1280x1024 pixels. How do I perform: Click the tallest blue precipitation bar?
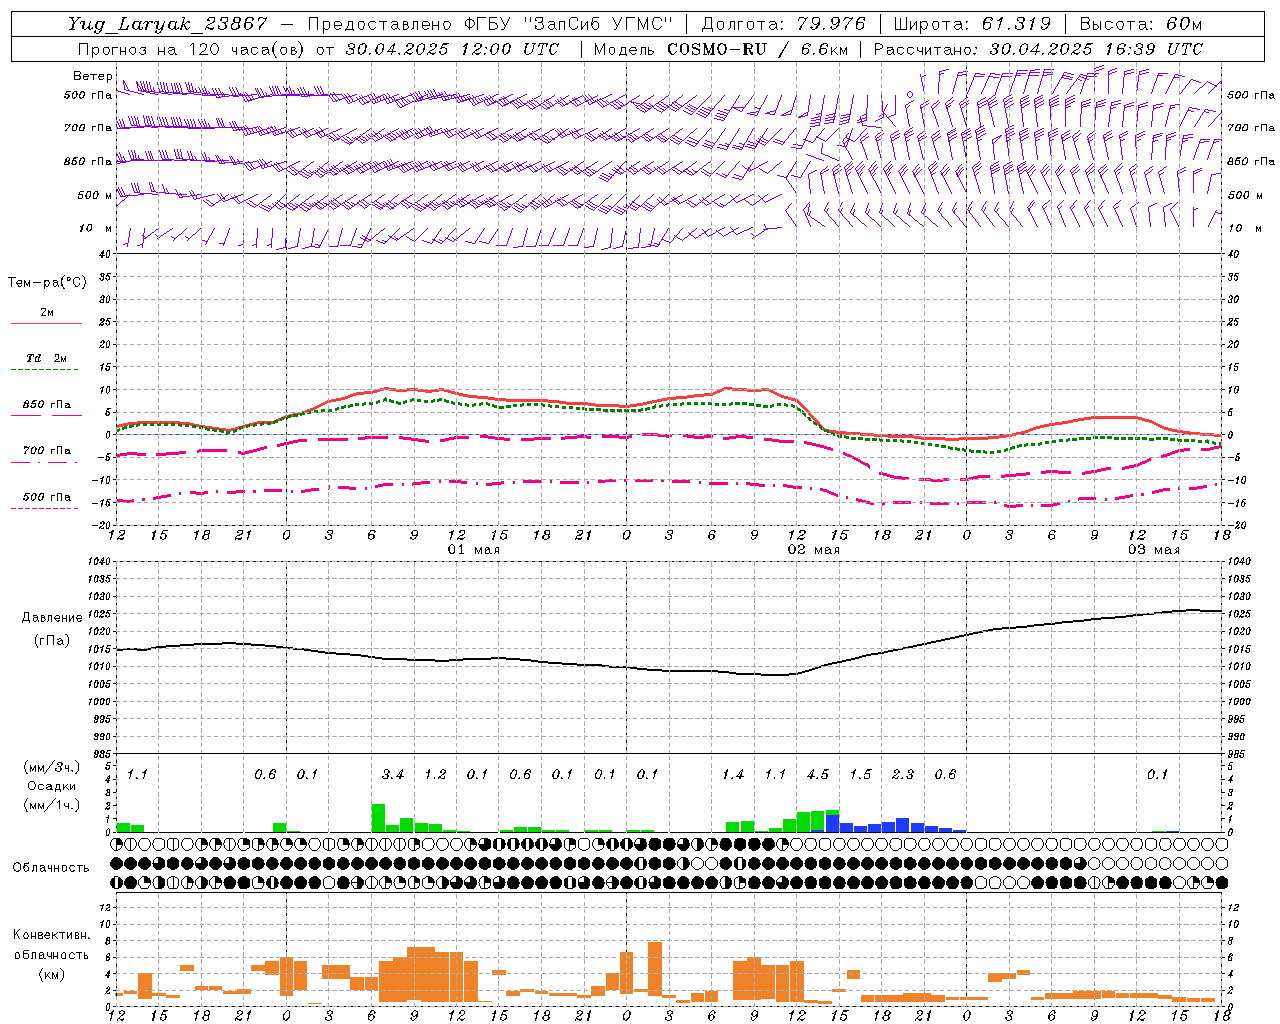click(x=832, y=824)
